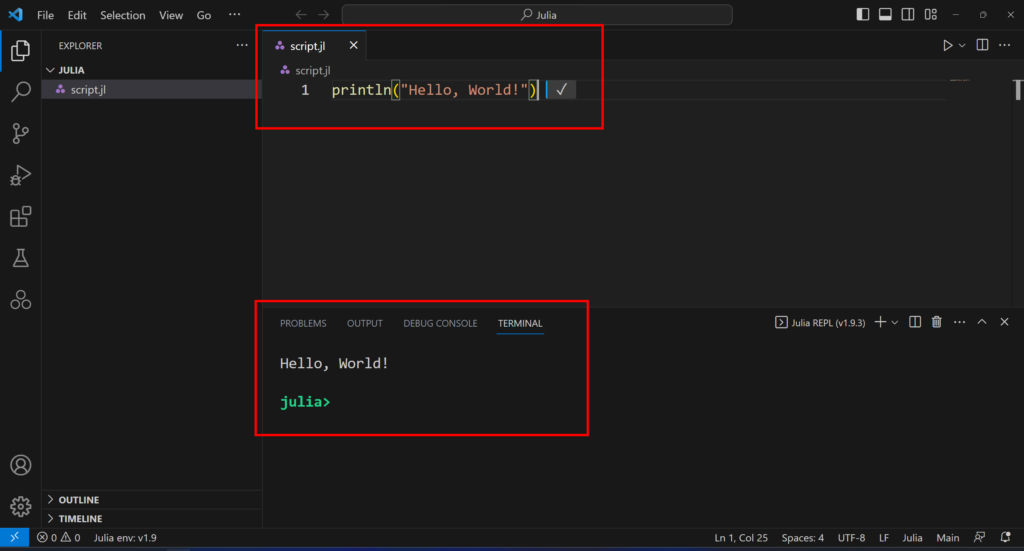Open the Julia view in activity bar

tap(20, 300)
